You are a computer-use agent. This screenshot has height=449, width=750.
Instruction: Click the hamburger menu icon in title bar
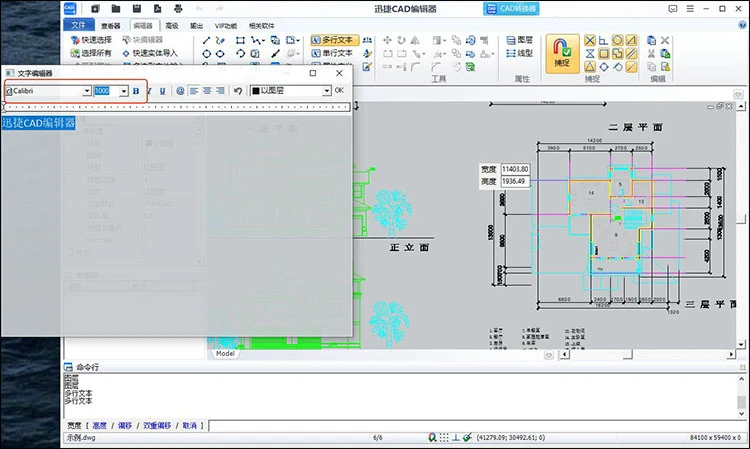(x=690, y=9)
